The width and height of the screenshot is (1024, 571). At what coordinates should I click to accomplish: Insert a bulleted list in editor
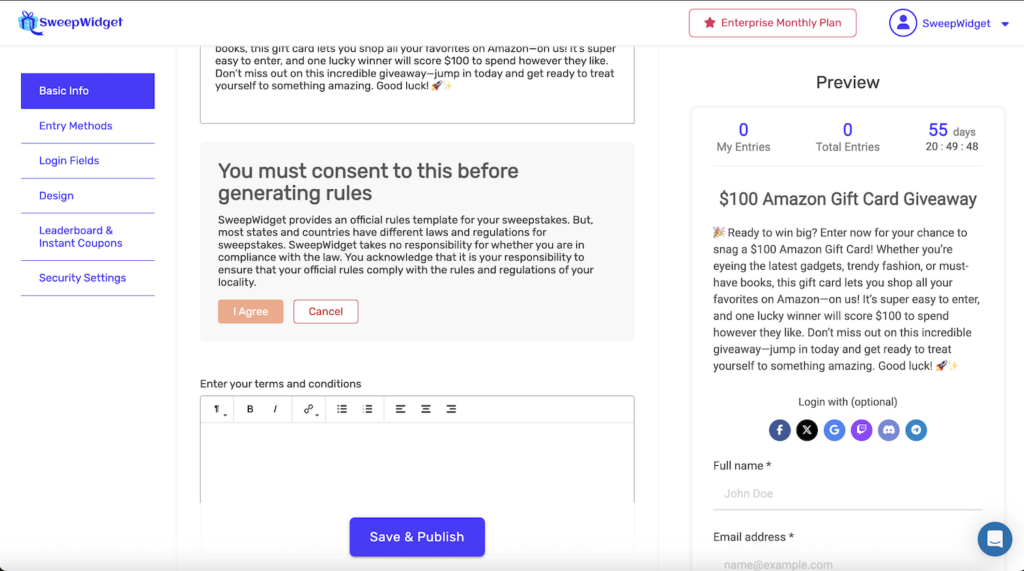point(342,409)
